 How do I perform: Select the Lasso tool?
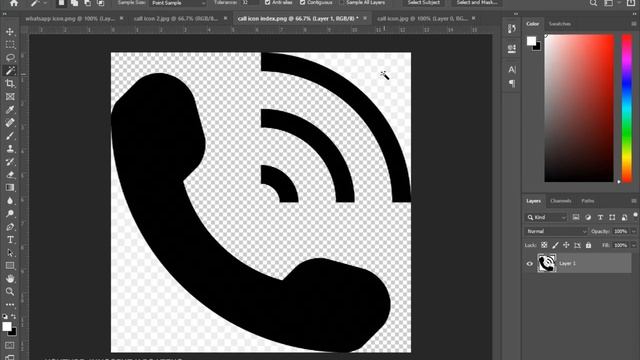point(10,58)
